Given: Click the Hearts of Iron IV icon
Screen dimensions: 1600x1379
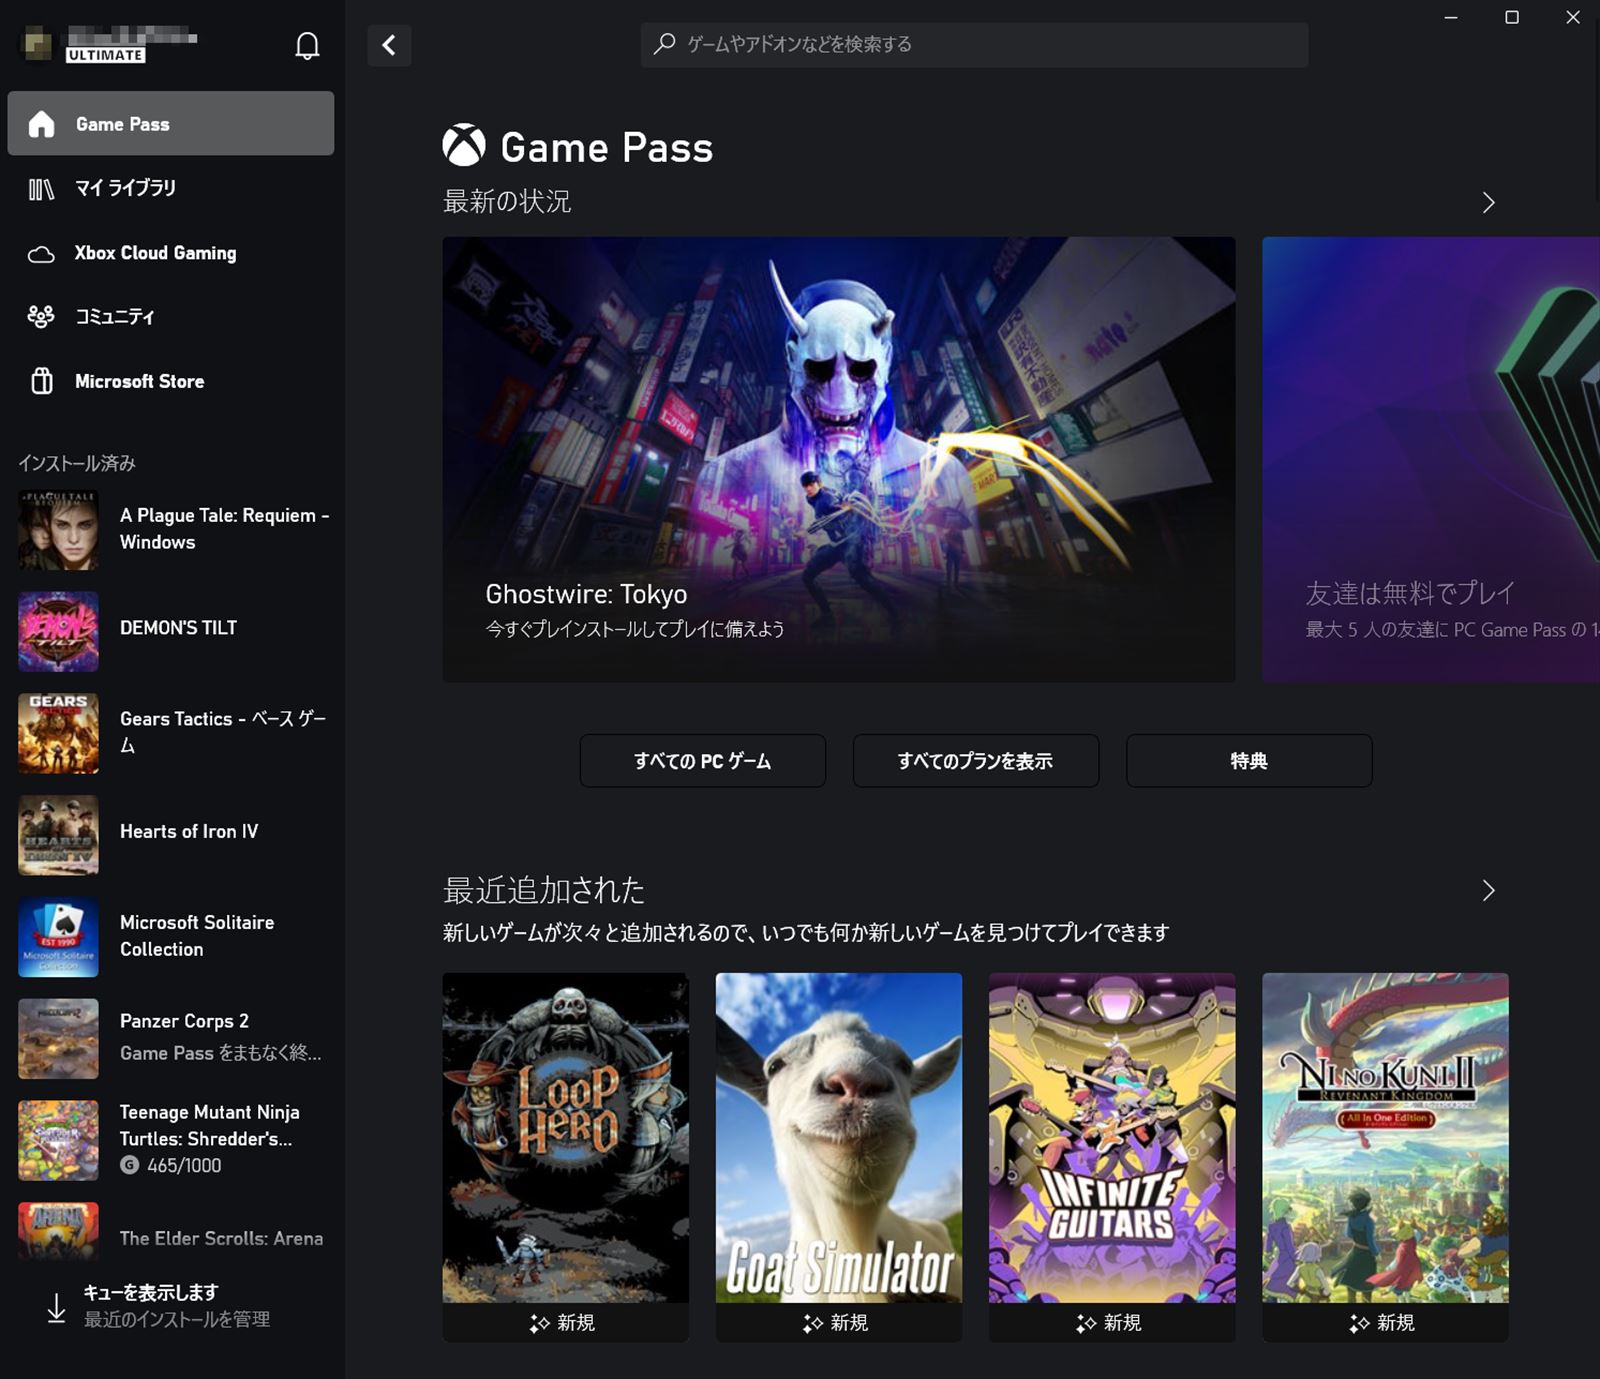Looking at the screenshot, I should [58, 835].
